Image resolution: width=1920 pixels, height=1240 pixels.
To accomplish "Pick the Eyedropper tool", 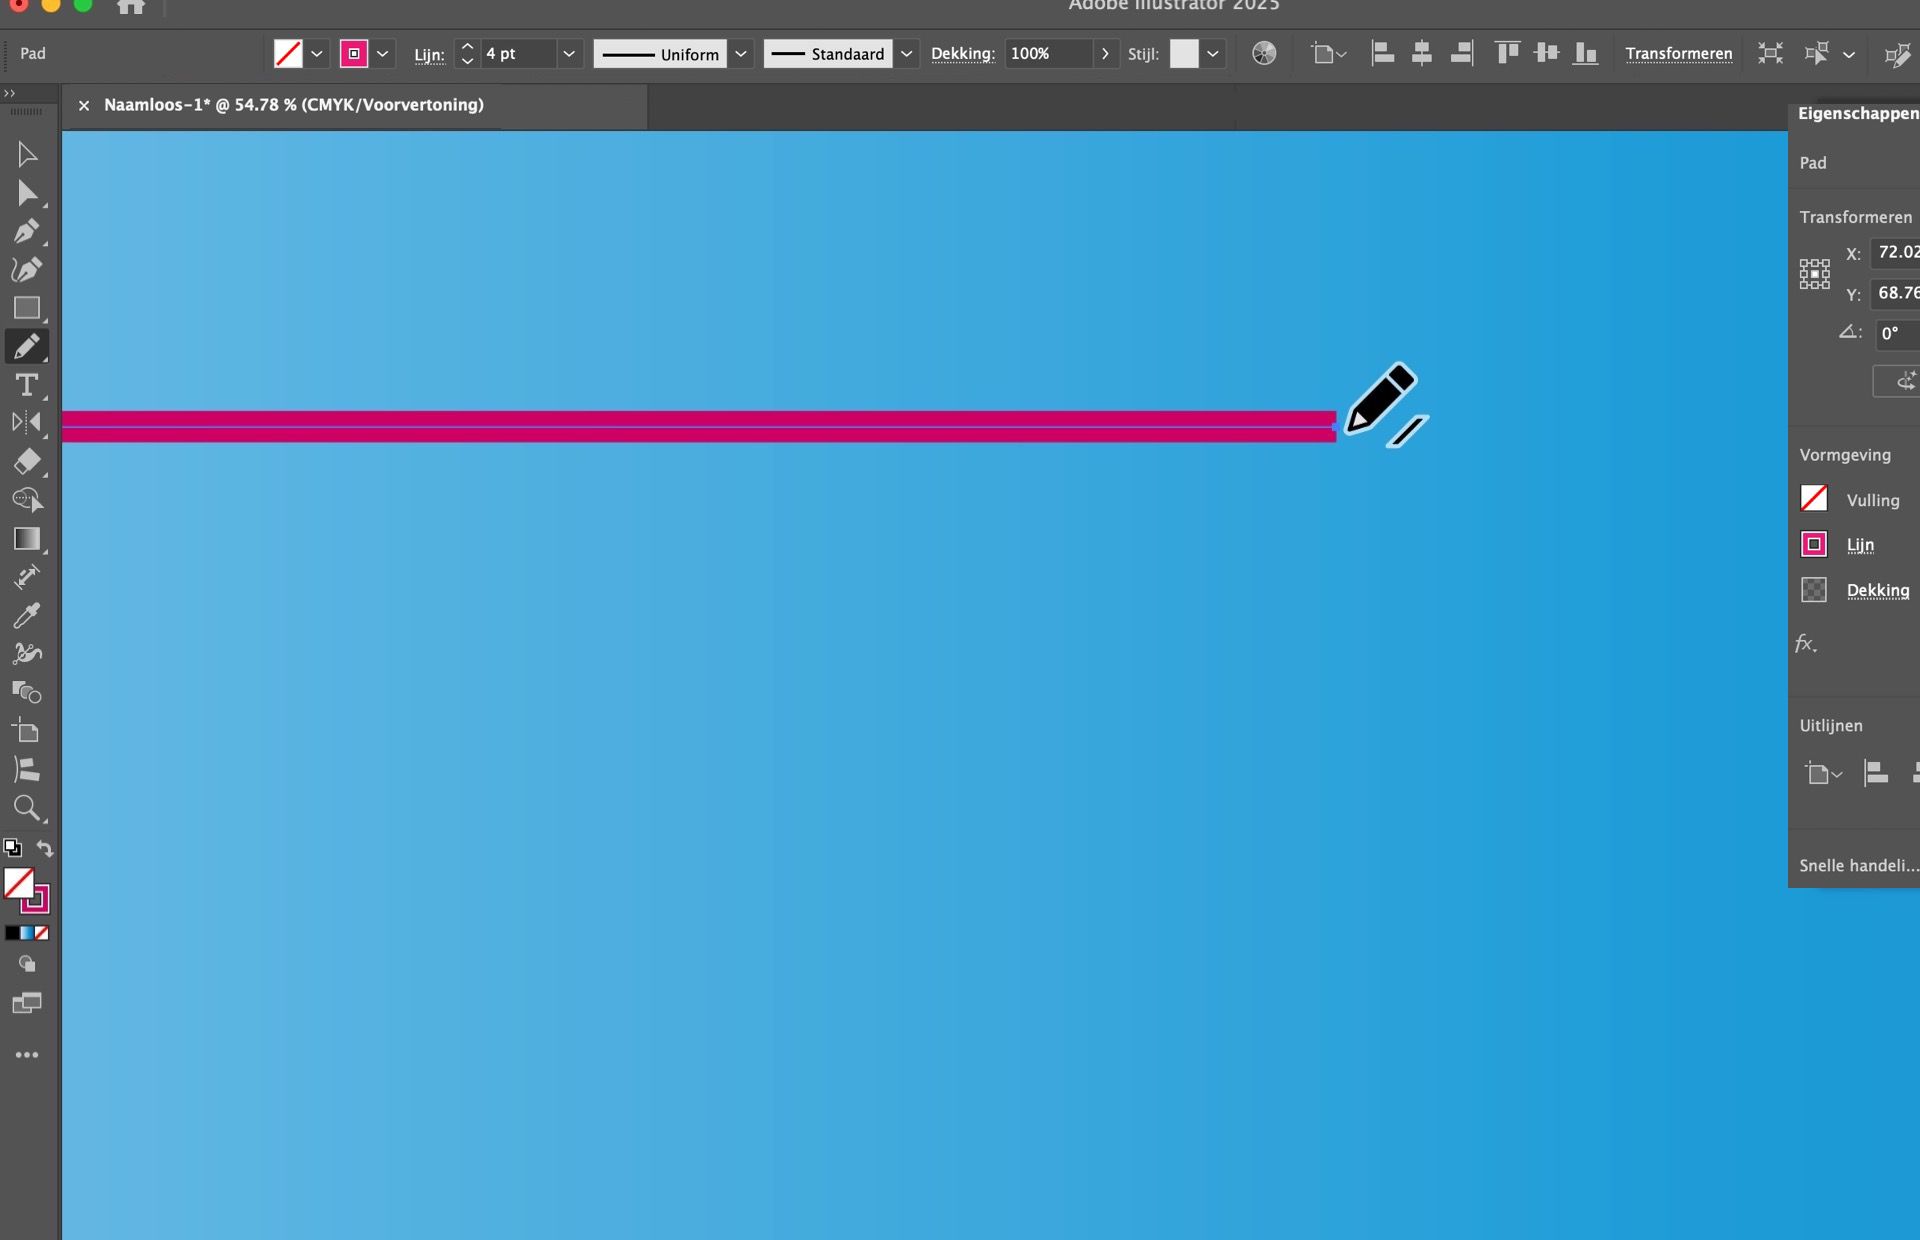I will point(26,615).
